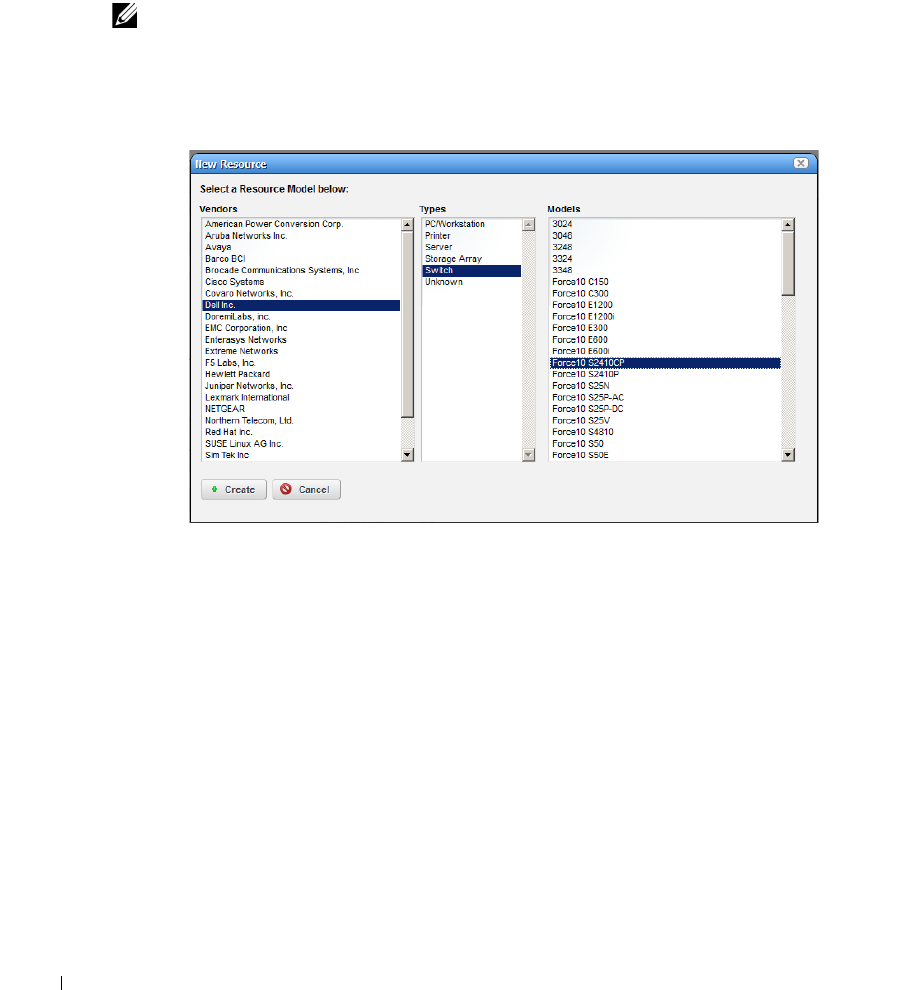Click the Models list scroll-up arrow
The width and height of the screenshot is (900, 990).
[x=788, y=224]
